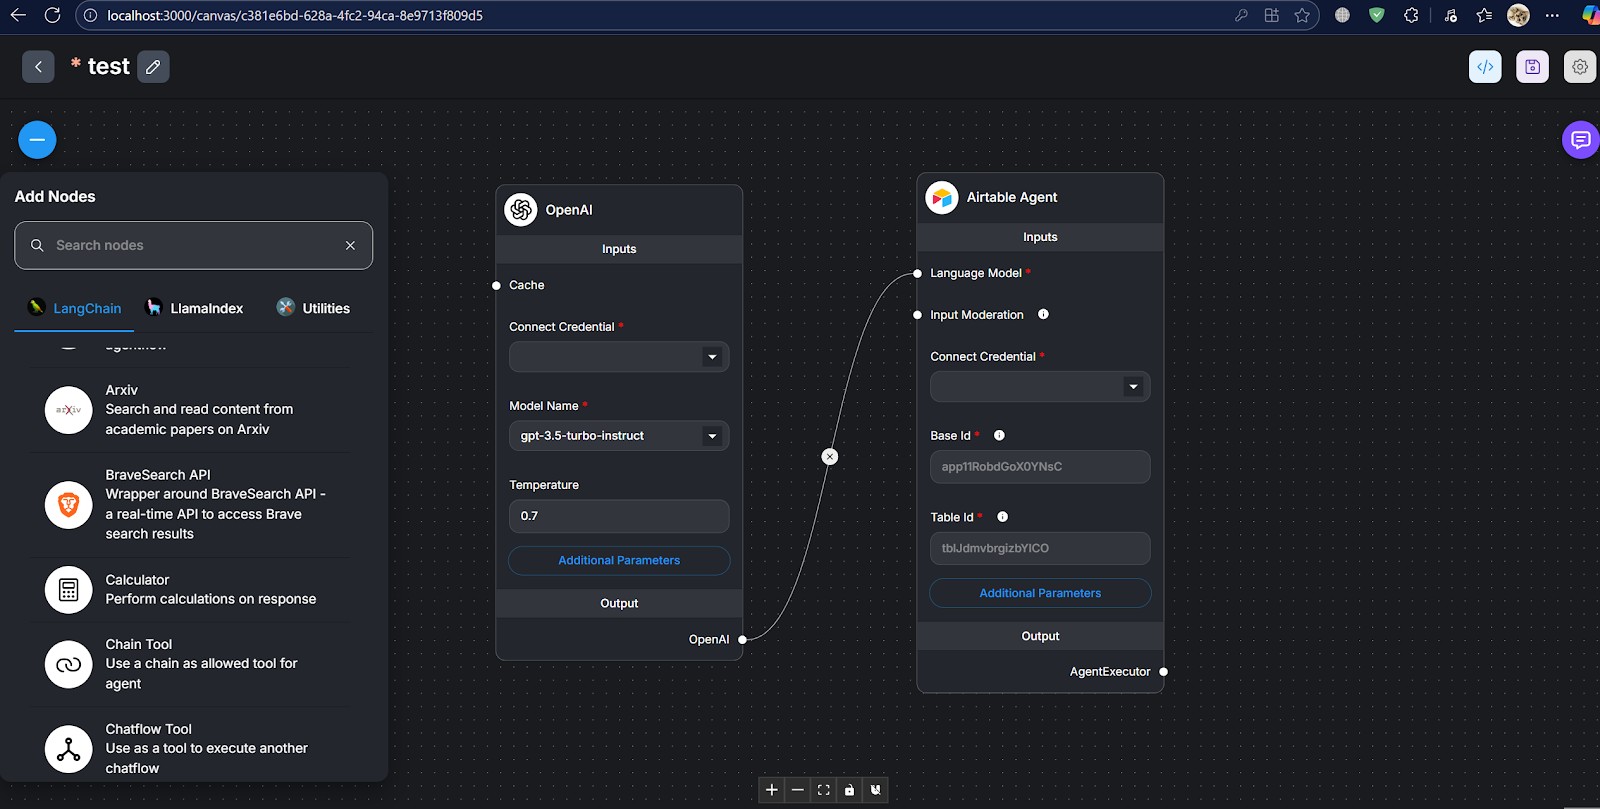Collapse the Add Nodes panel with minus button
Viewport: 1600px width, 809px height.
pos(37,140)
